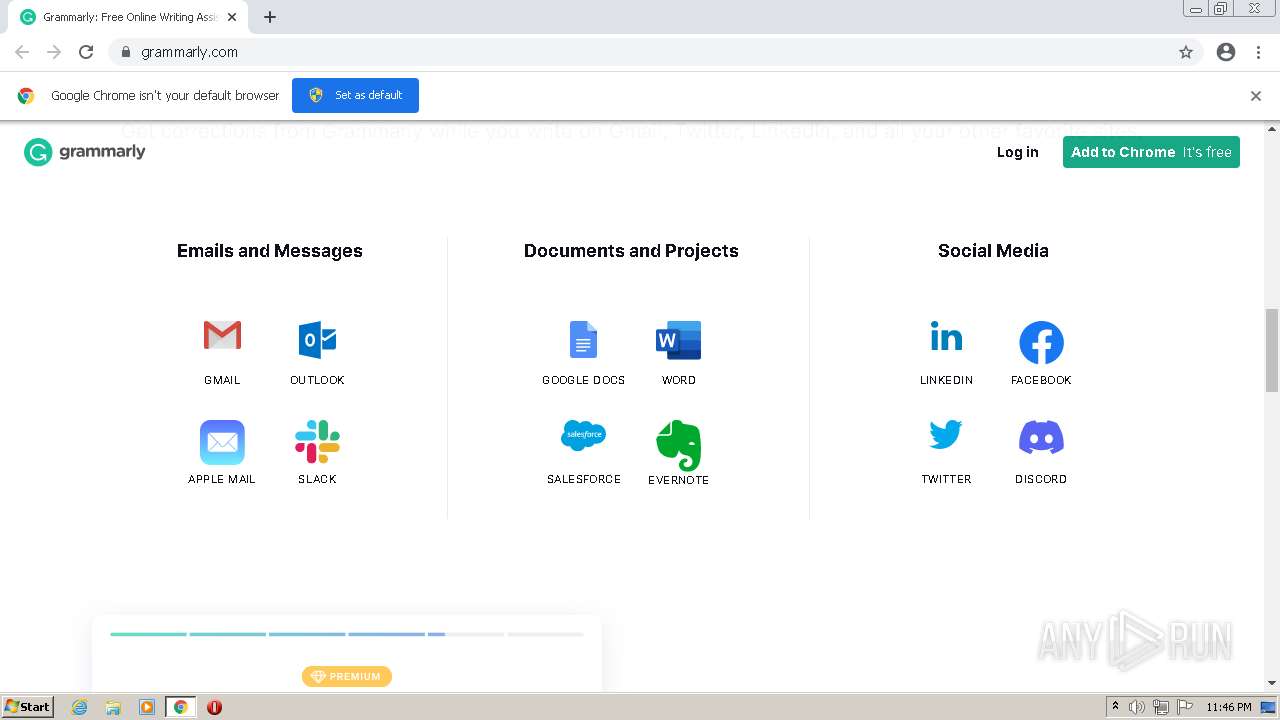Select the Facebook icon
1280x720 pixels.
(x=1041, y=343)
